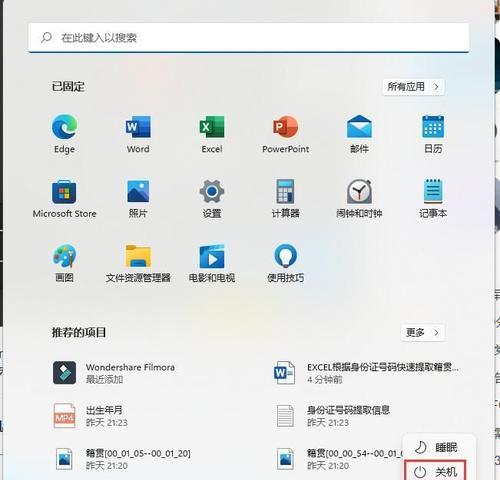The image size is (500, 480).
Task: Open 闹钟和时钟 clock app
Action: 359,192
